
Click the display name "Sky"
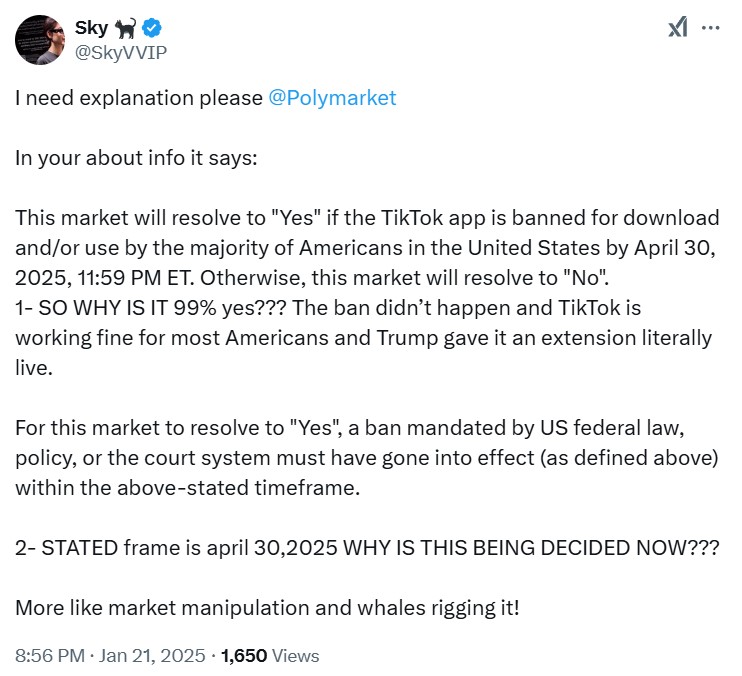93,28
